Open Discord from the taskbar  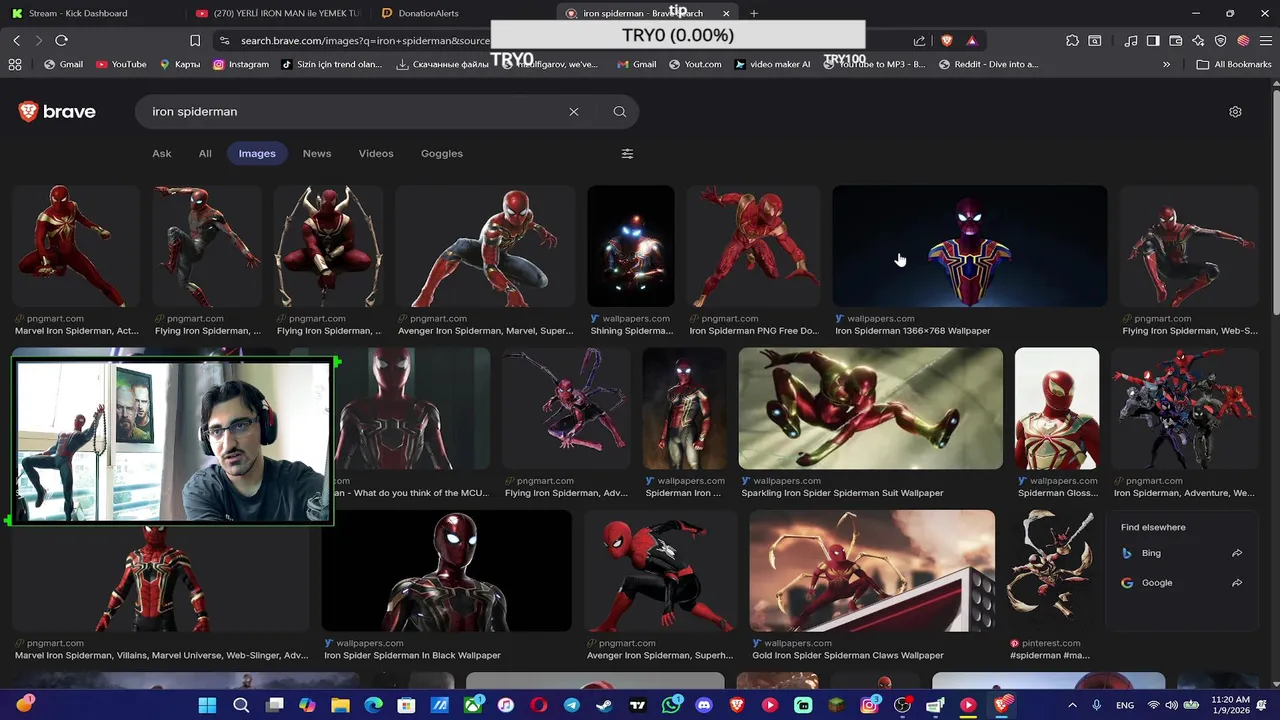(704, 705)
